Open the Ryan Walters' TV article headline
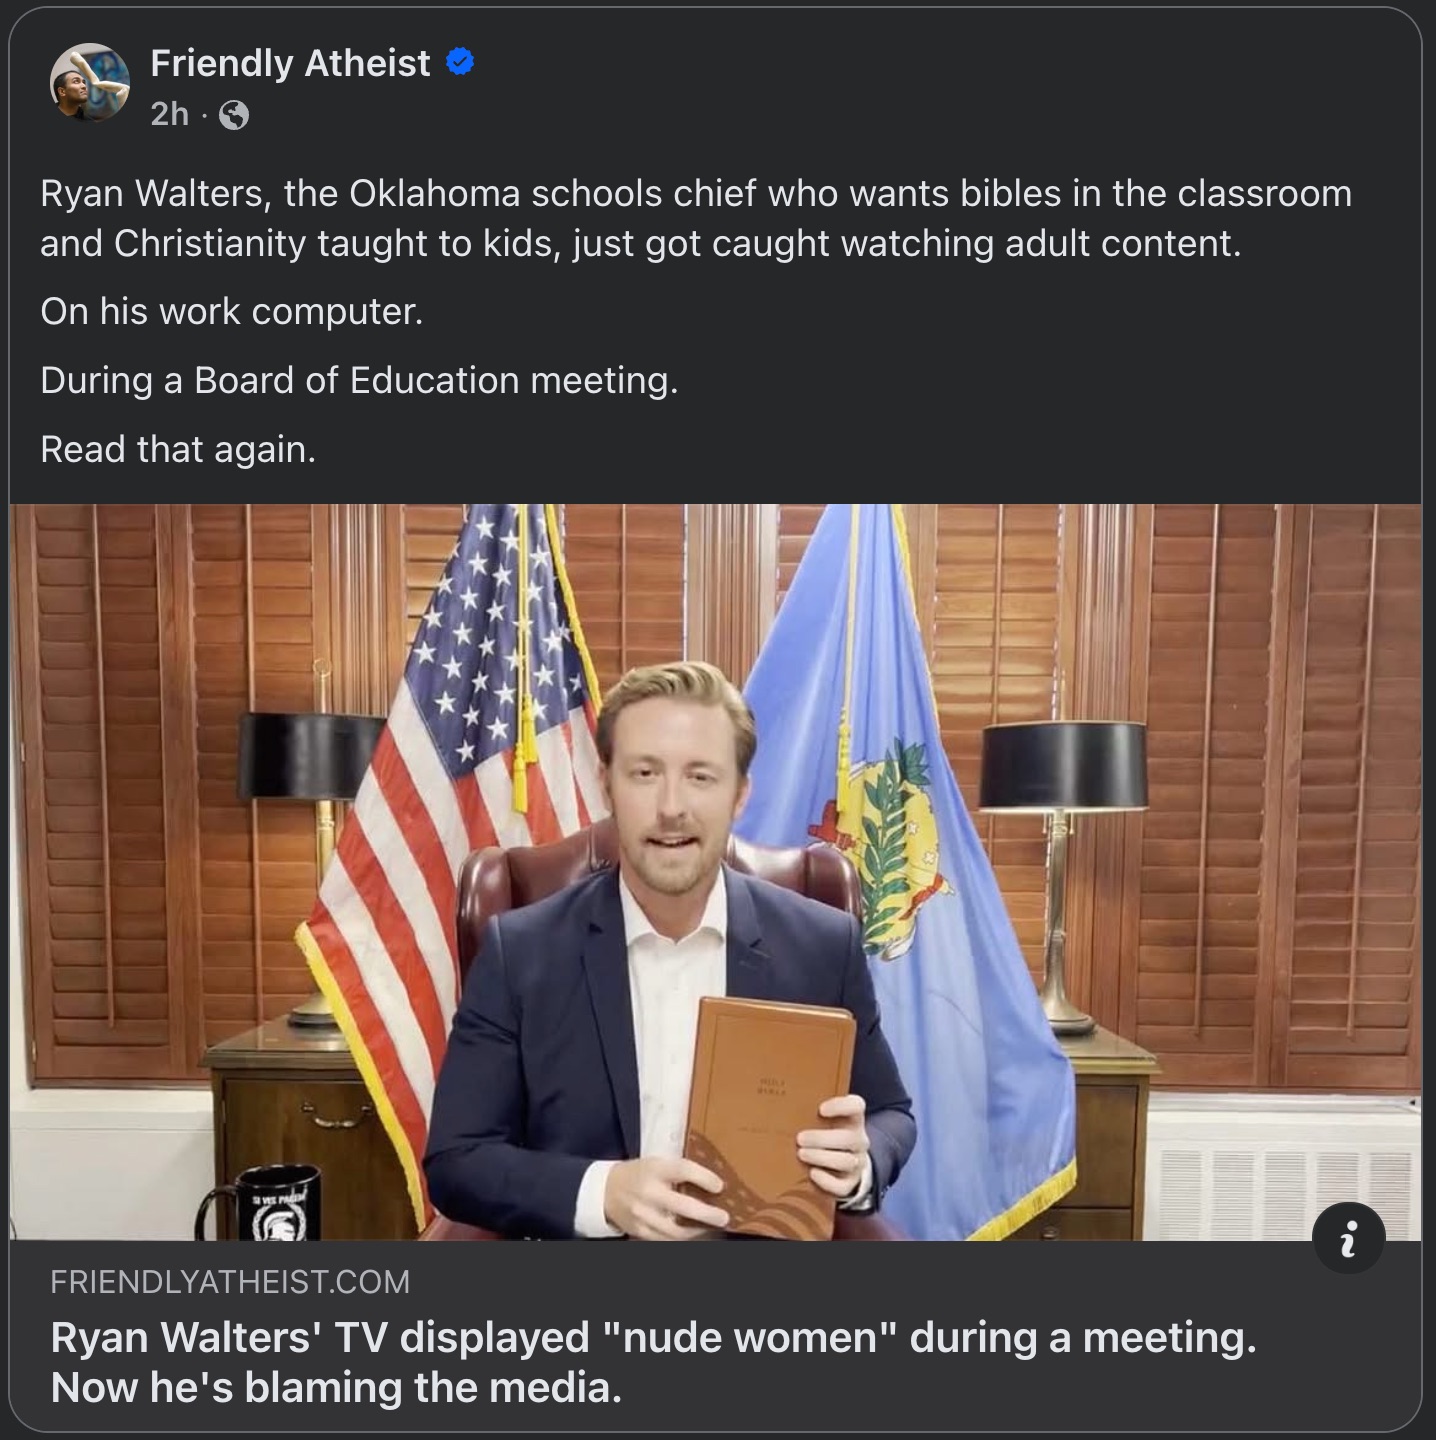This screenshot has width=1436, height=1440. 653,1362
